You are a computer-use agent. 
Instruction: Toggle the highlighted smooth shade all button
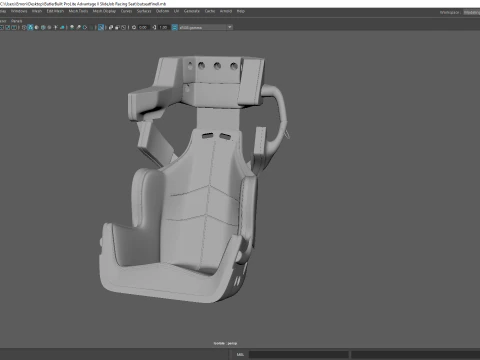(30, 27)
